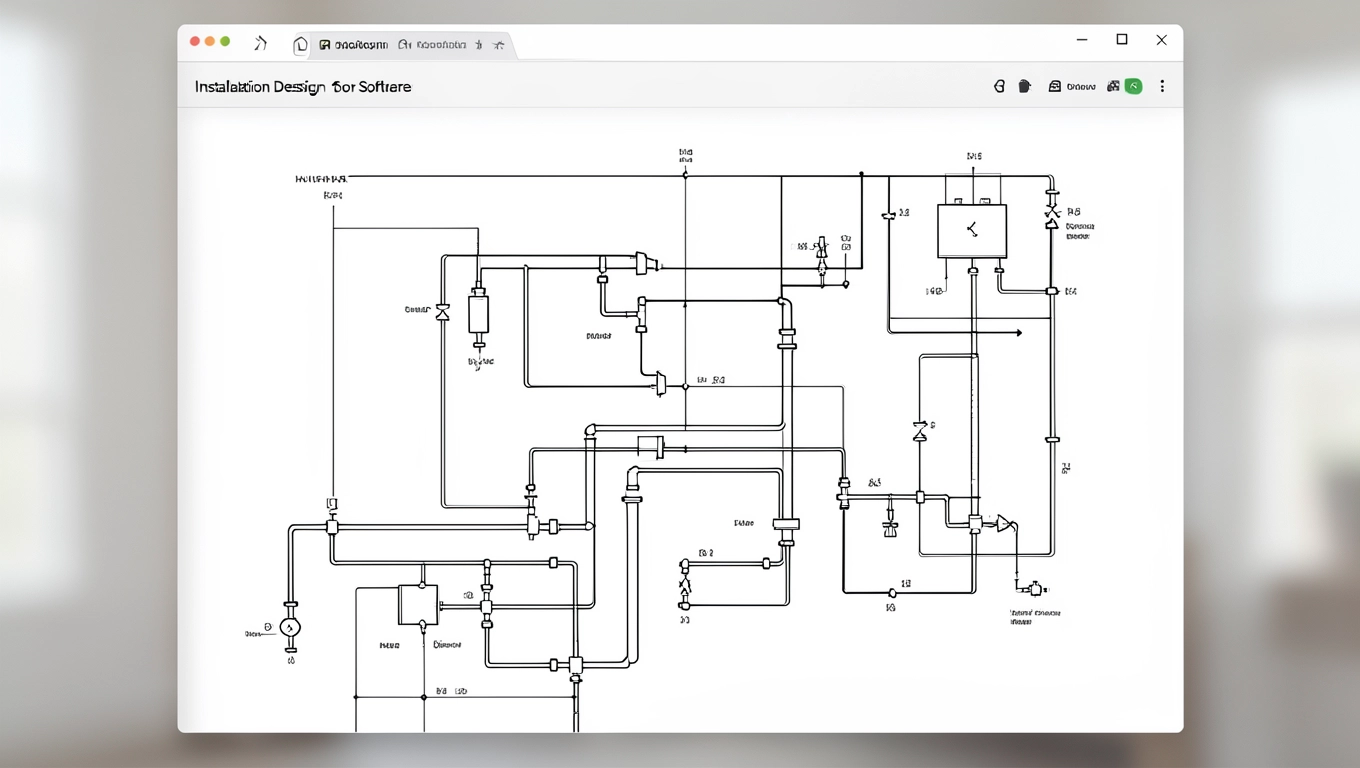Click the triangular amplifier symbol at lower right
The height and width of the screenshot is (768, 1360).
click(x=1004, y=523)
